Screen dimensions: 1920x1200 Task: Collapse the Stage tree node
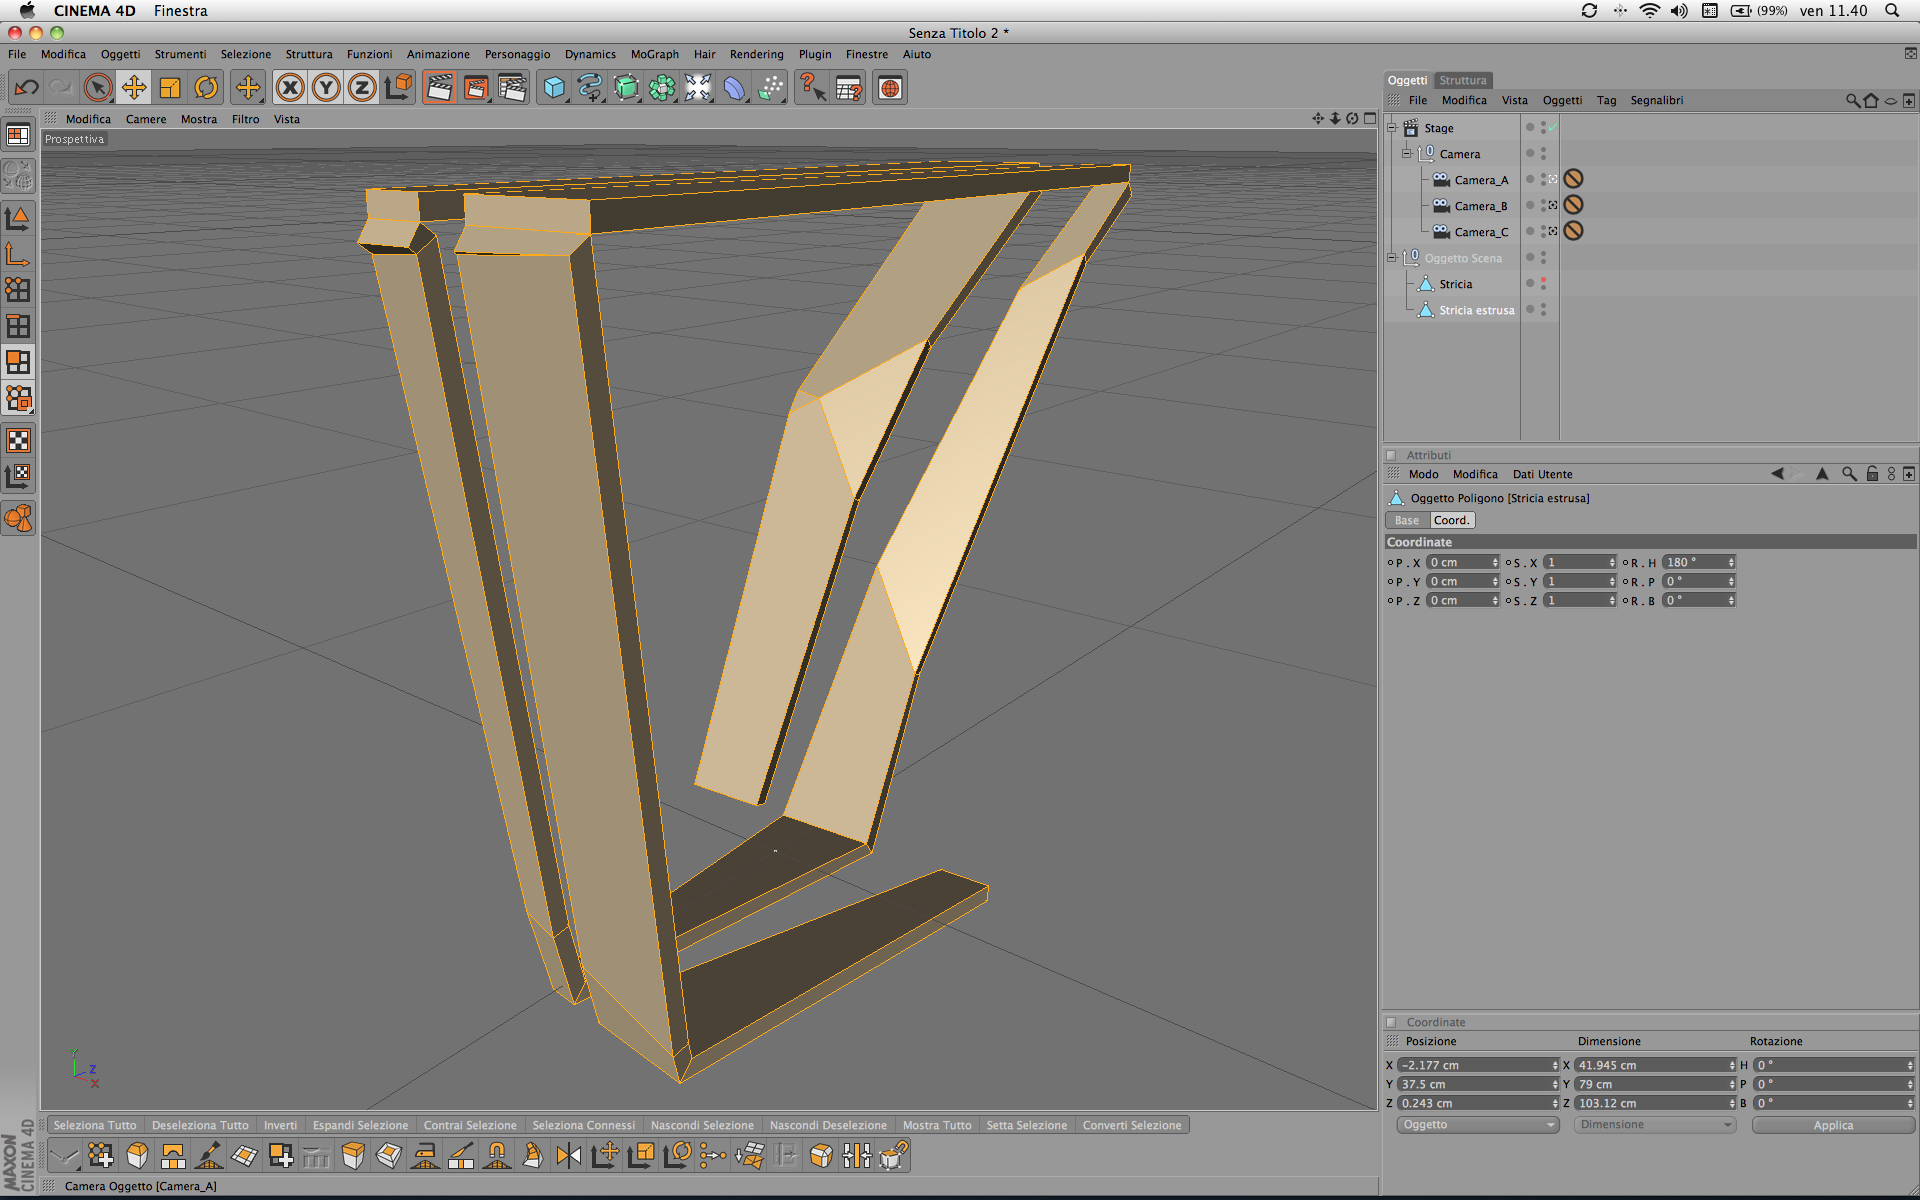1391,128
